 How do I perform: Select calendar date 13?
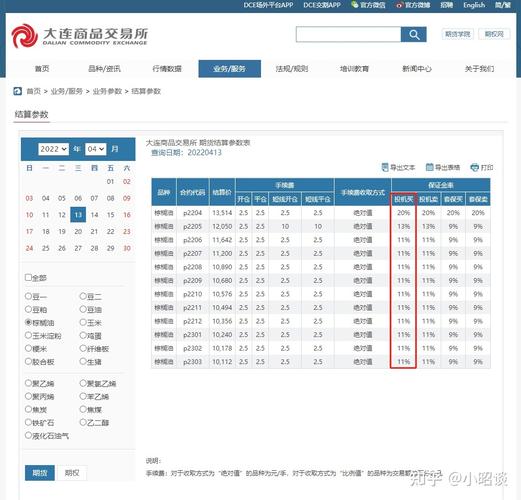click(x=78, y=215)
